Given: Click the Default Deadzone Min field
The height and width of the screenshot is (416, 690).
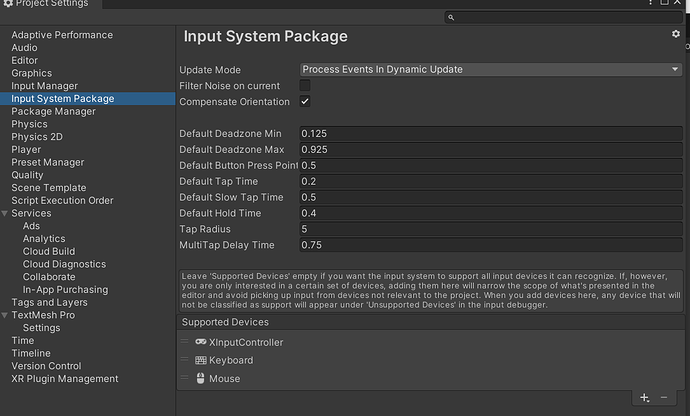Looking at the screenshot, I should 490,134.
